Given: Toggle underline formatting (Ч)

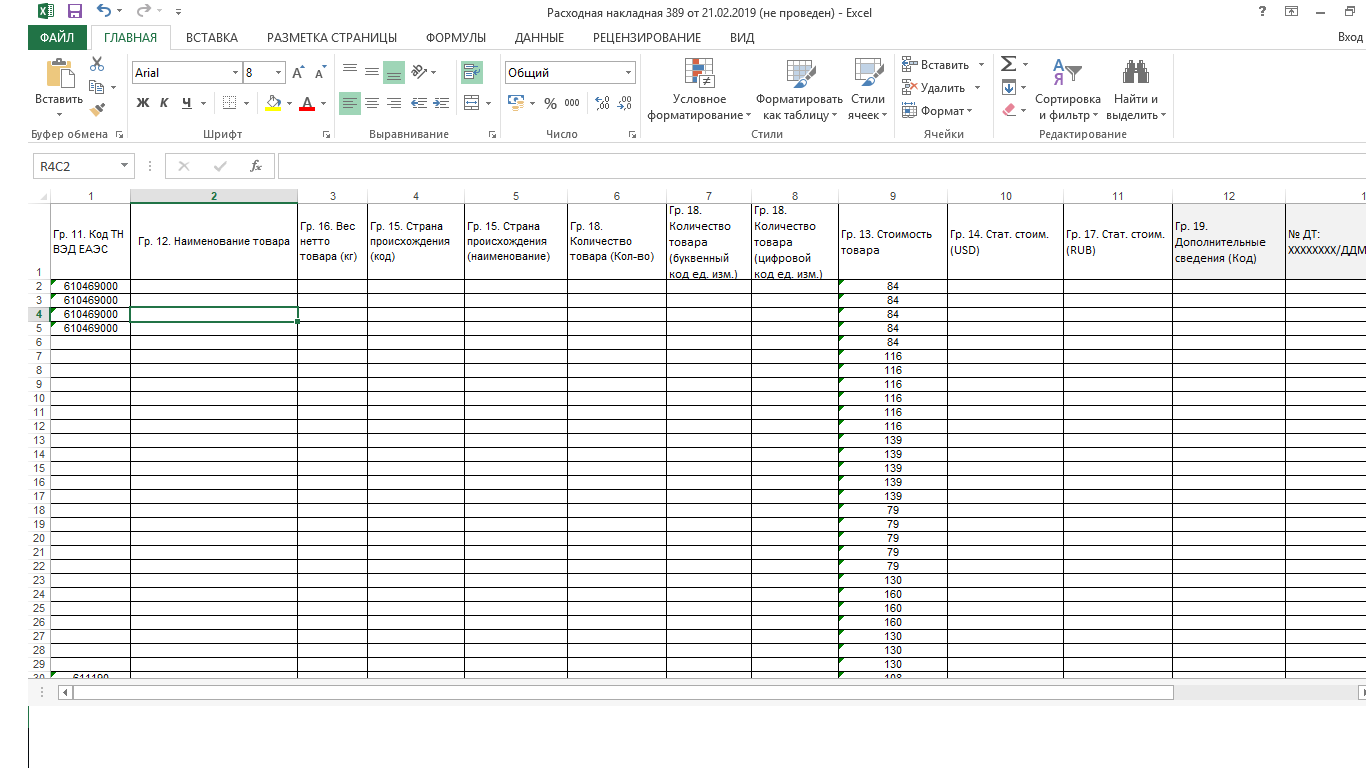Looking at the screenshot, I should (x=186, y=103).
